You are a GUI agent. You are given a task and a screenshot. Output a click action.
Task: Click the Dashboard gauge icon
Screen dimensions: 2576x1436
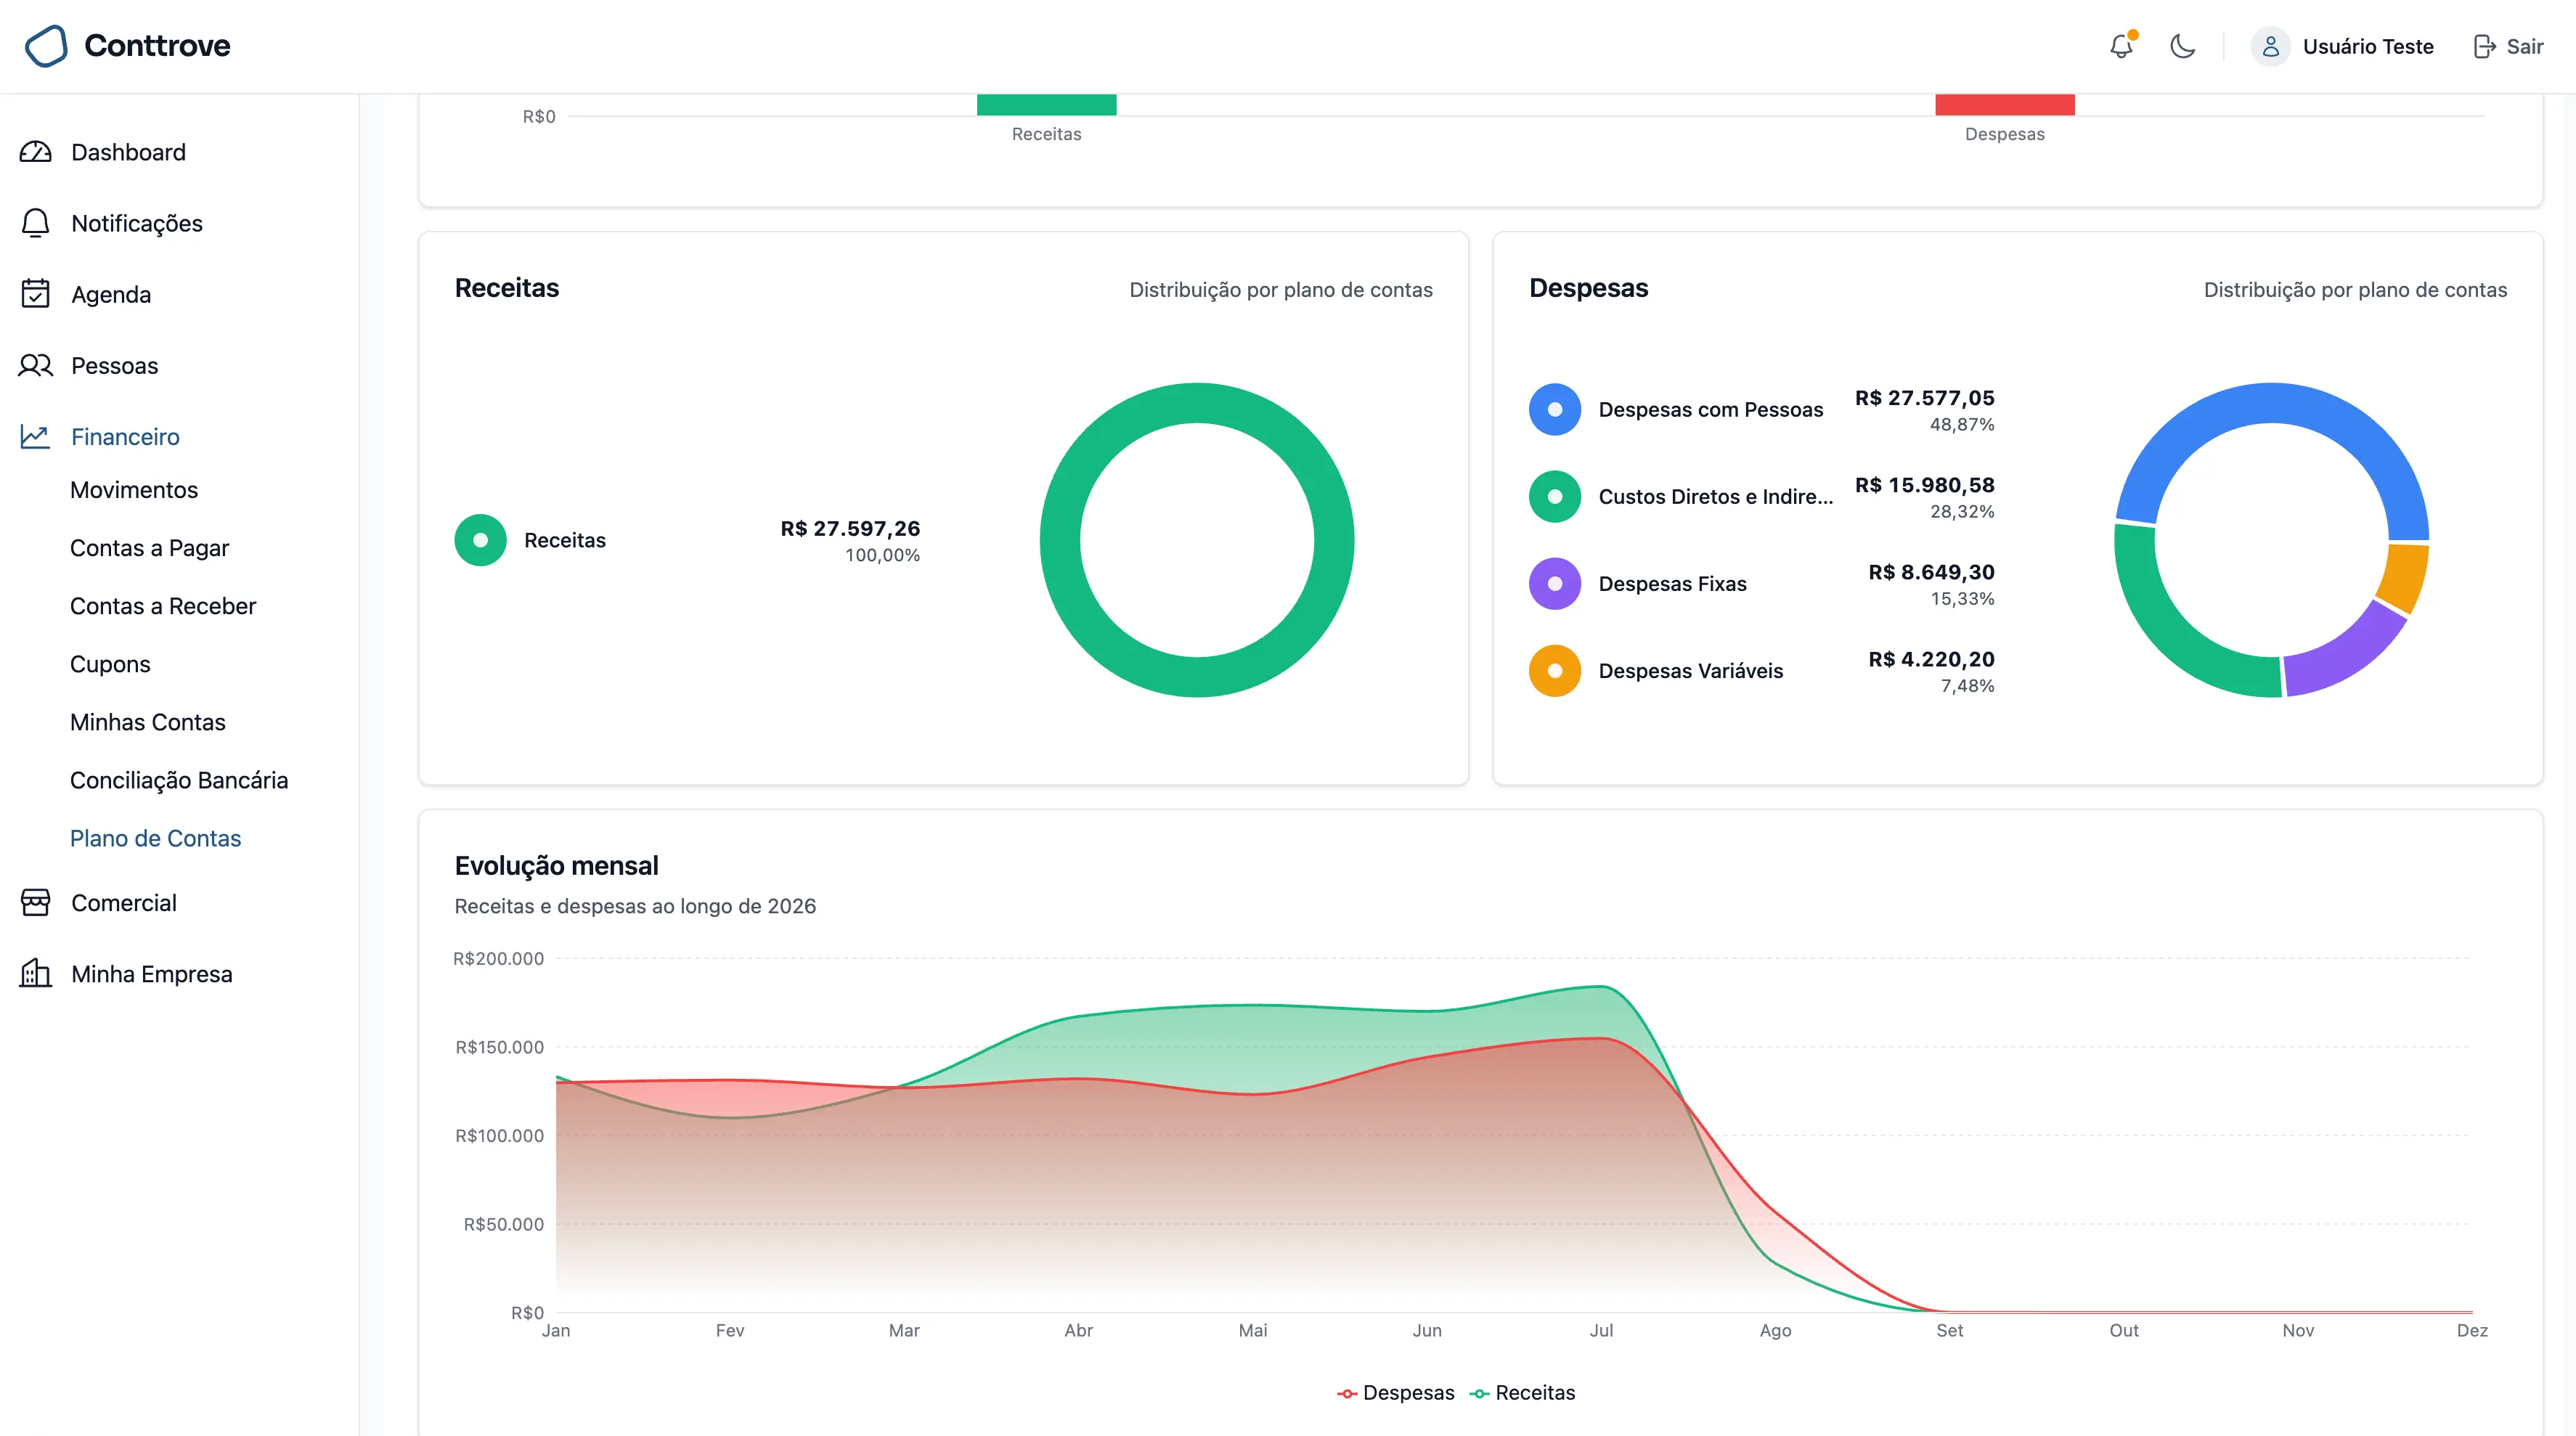(35, 152)
